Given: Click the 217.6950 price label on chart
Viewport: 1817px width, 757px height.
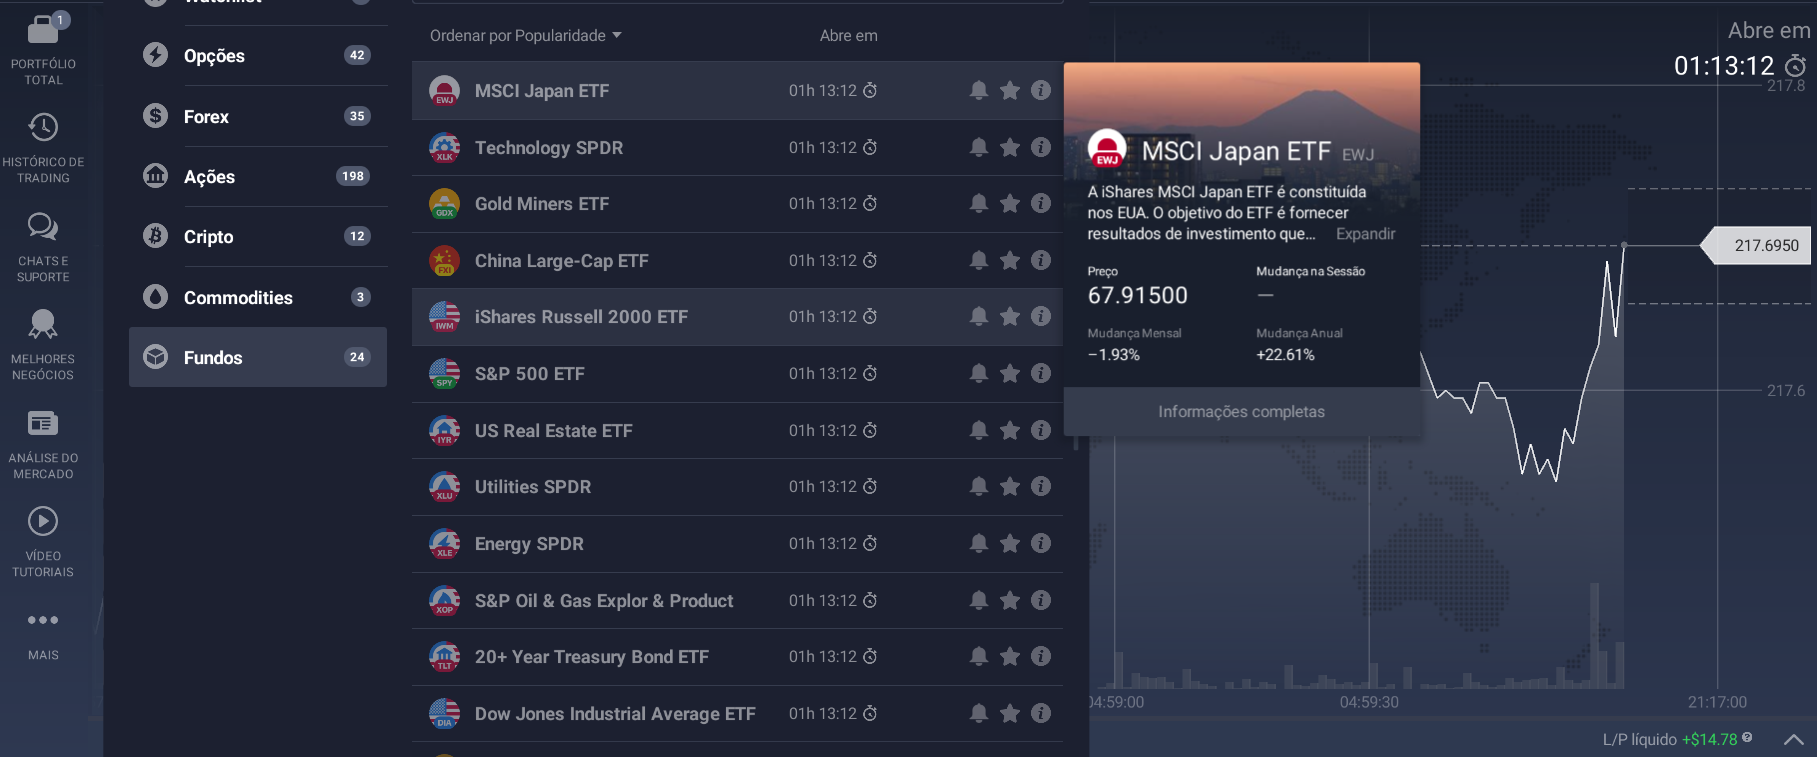Looking at the screenshot, I should pos(1756,245).
